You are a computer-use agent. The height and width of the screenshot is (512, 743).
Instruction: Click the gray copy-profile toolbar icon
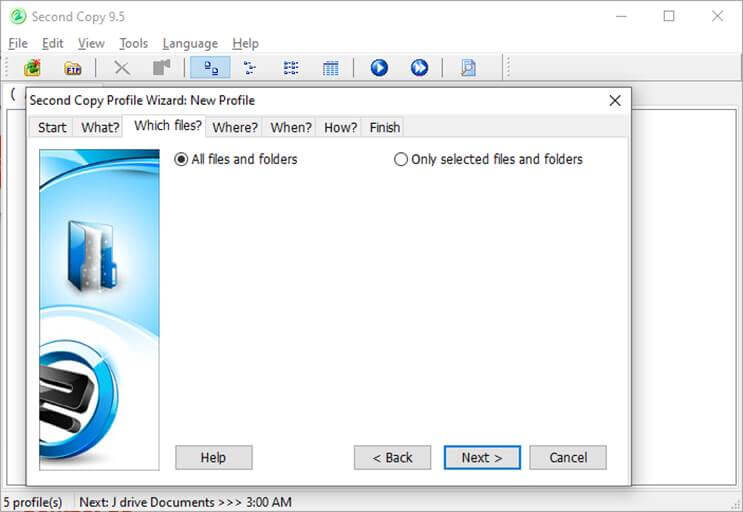click(x=162, y=68)
